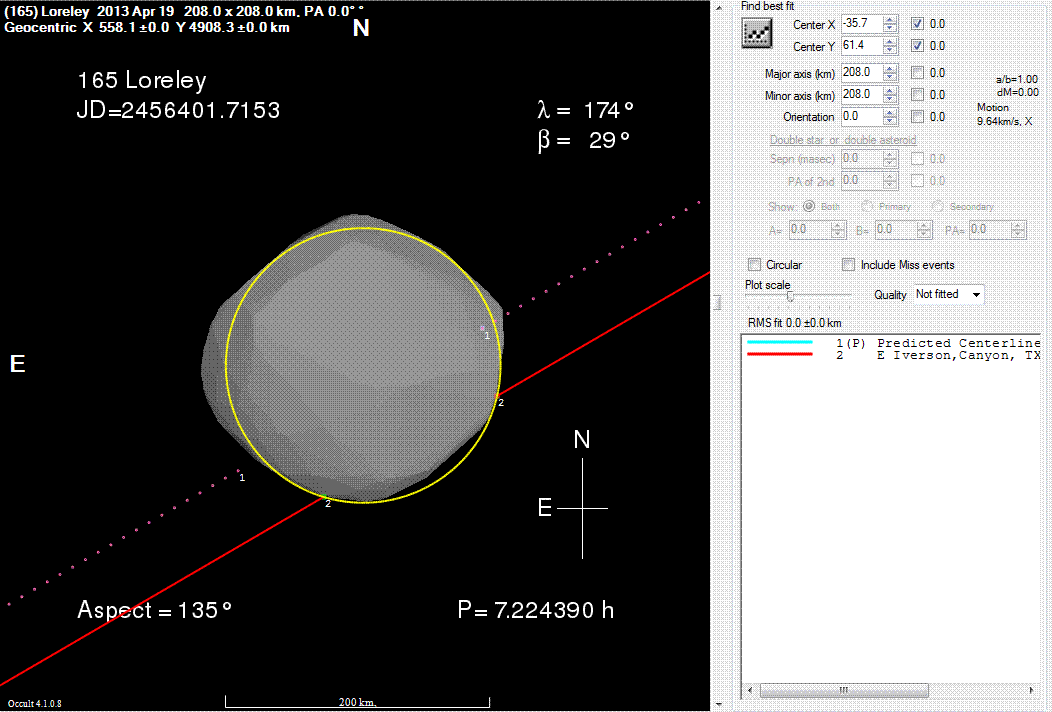Click the cyan legend line swatch
1052x712 pixels.
[780, 342]
